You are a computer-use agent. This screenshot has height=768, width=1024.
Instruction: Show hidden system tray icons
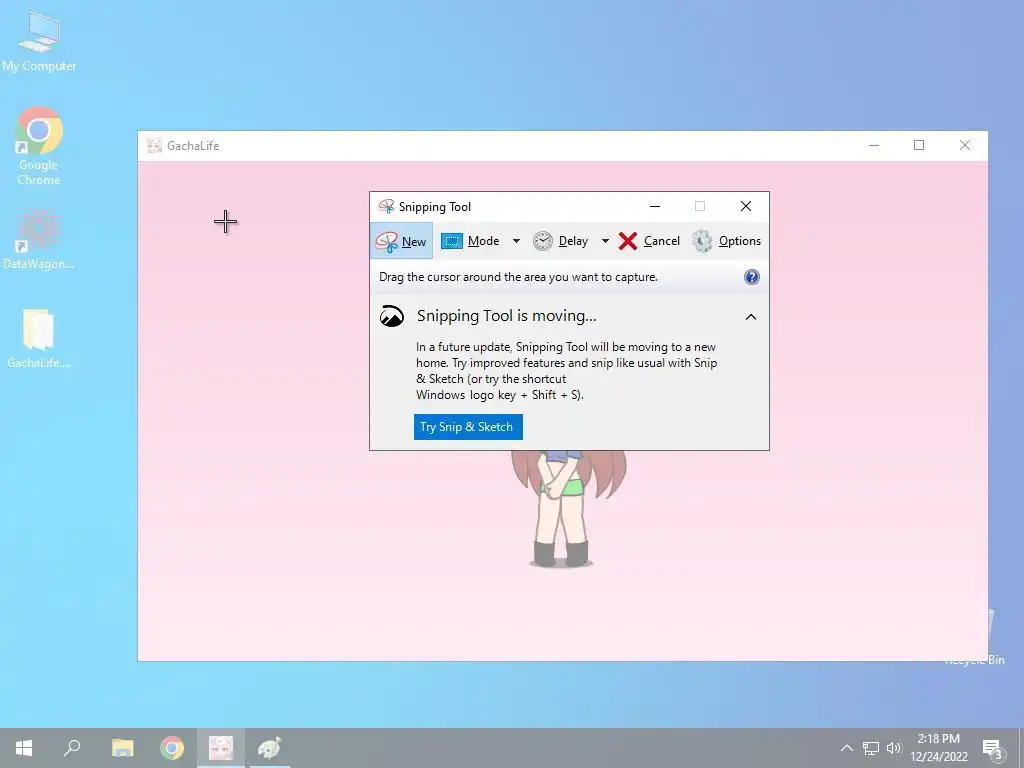[846, 748]
